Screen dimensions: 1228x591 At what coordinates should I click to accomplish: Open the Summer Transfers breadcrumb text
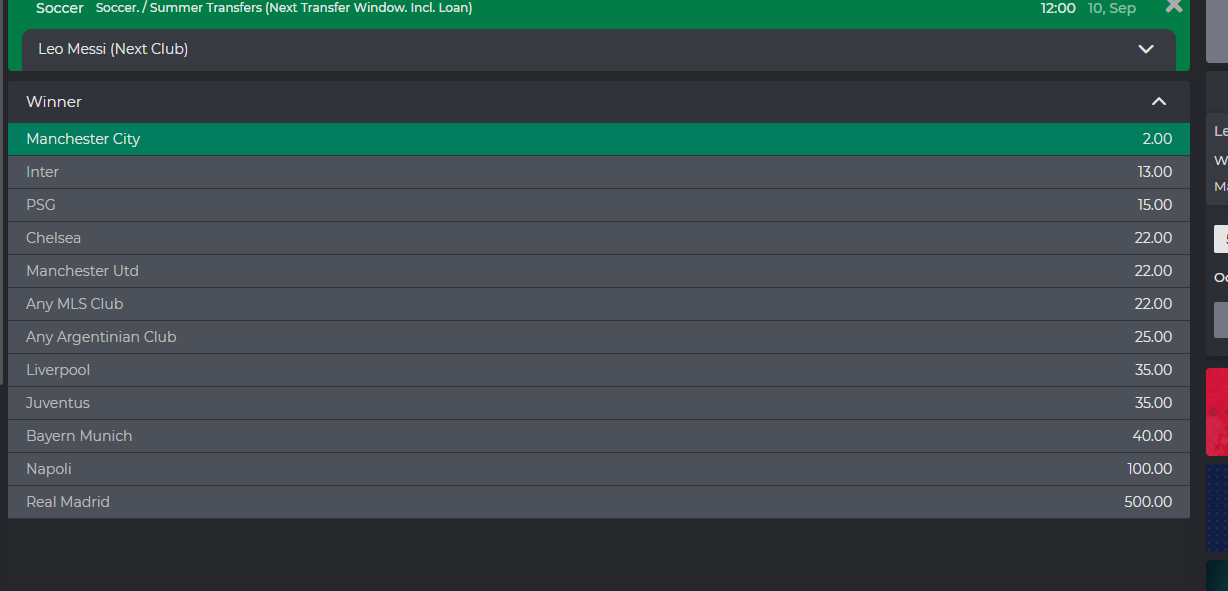pyautogui.click(x=284, y=8)
